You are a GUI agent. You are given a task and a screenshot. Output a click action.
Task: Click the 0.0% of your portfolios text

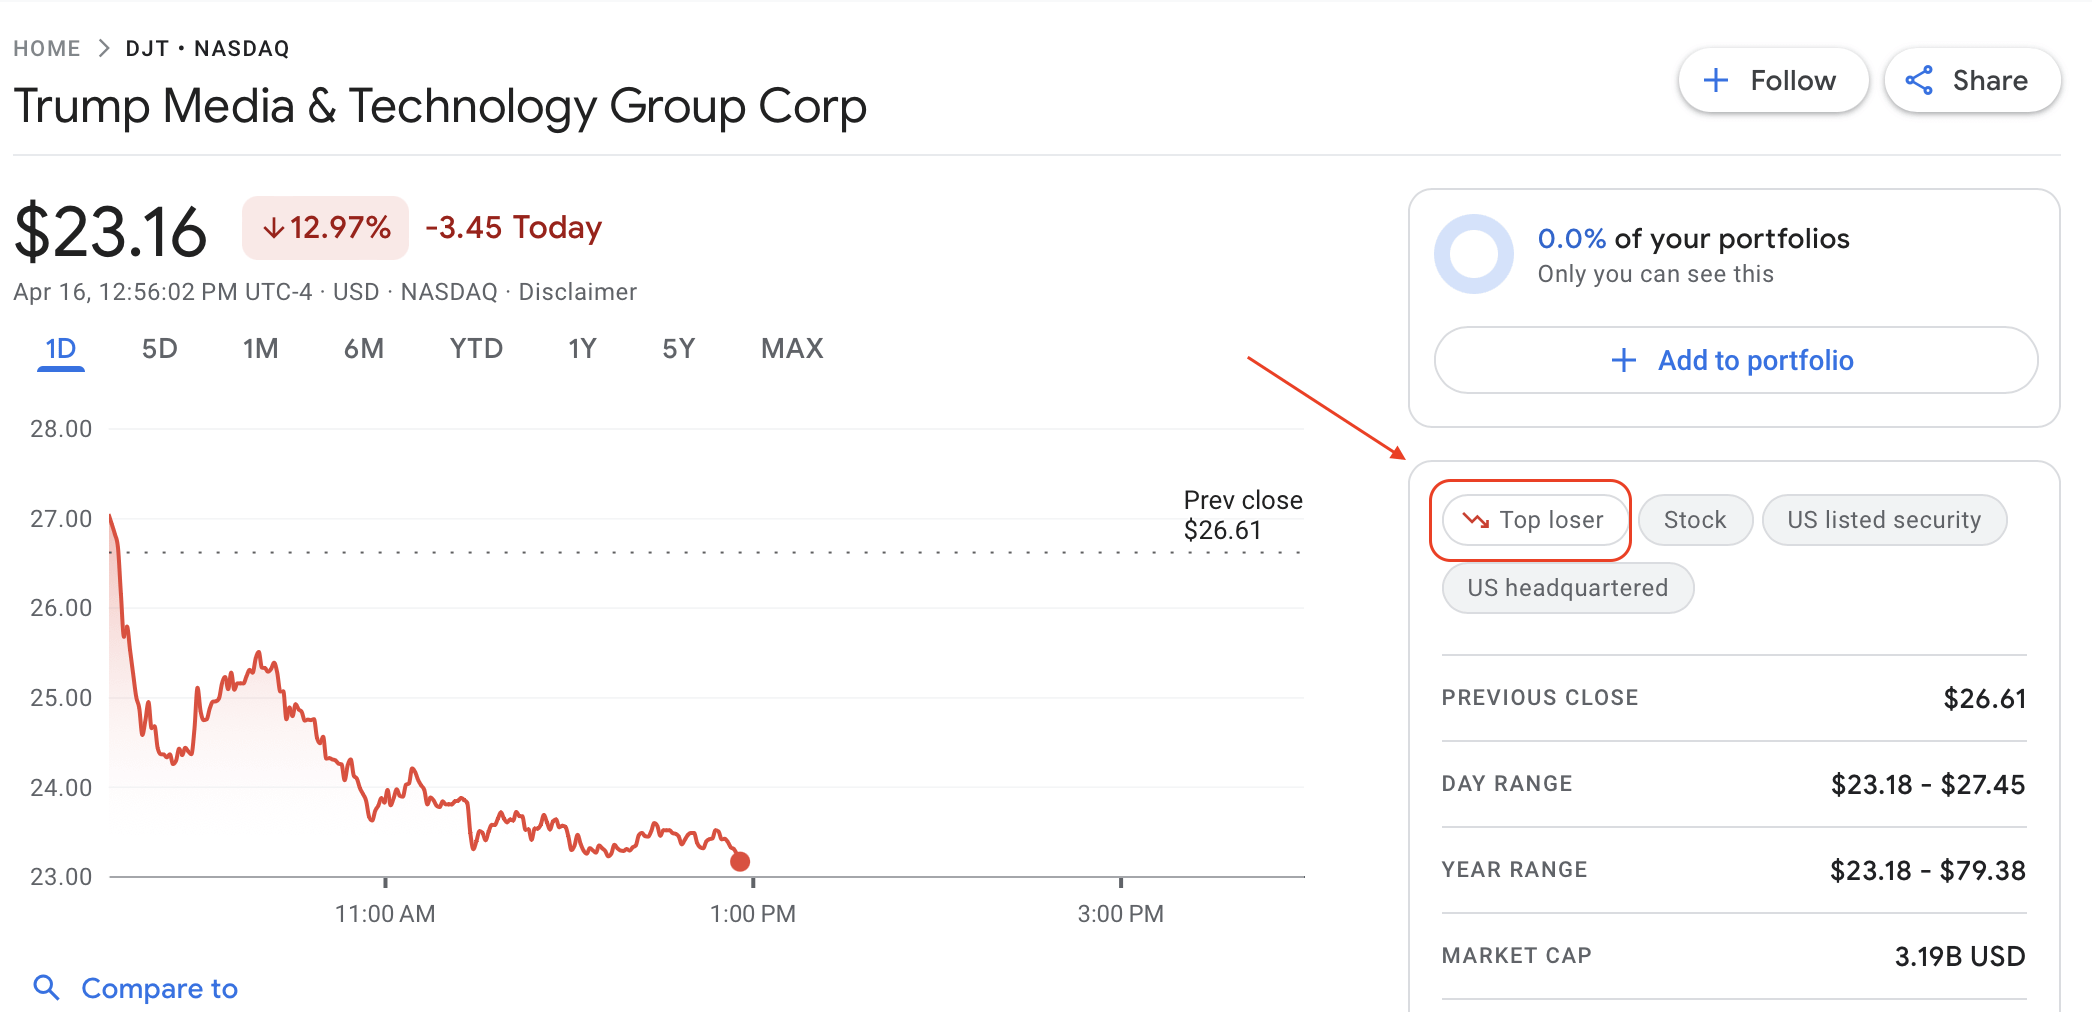(x=1694, y=239)
